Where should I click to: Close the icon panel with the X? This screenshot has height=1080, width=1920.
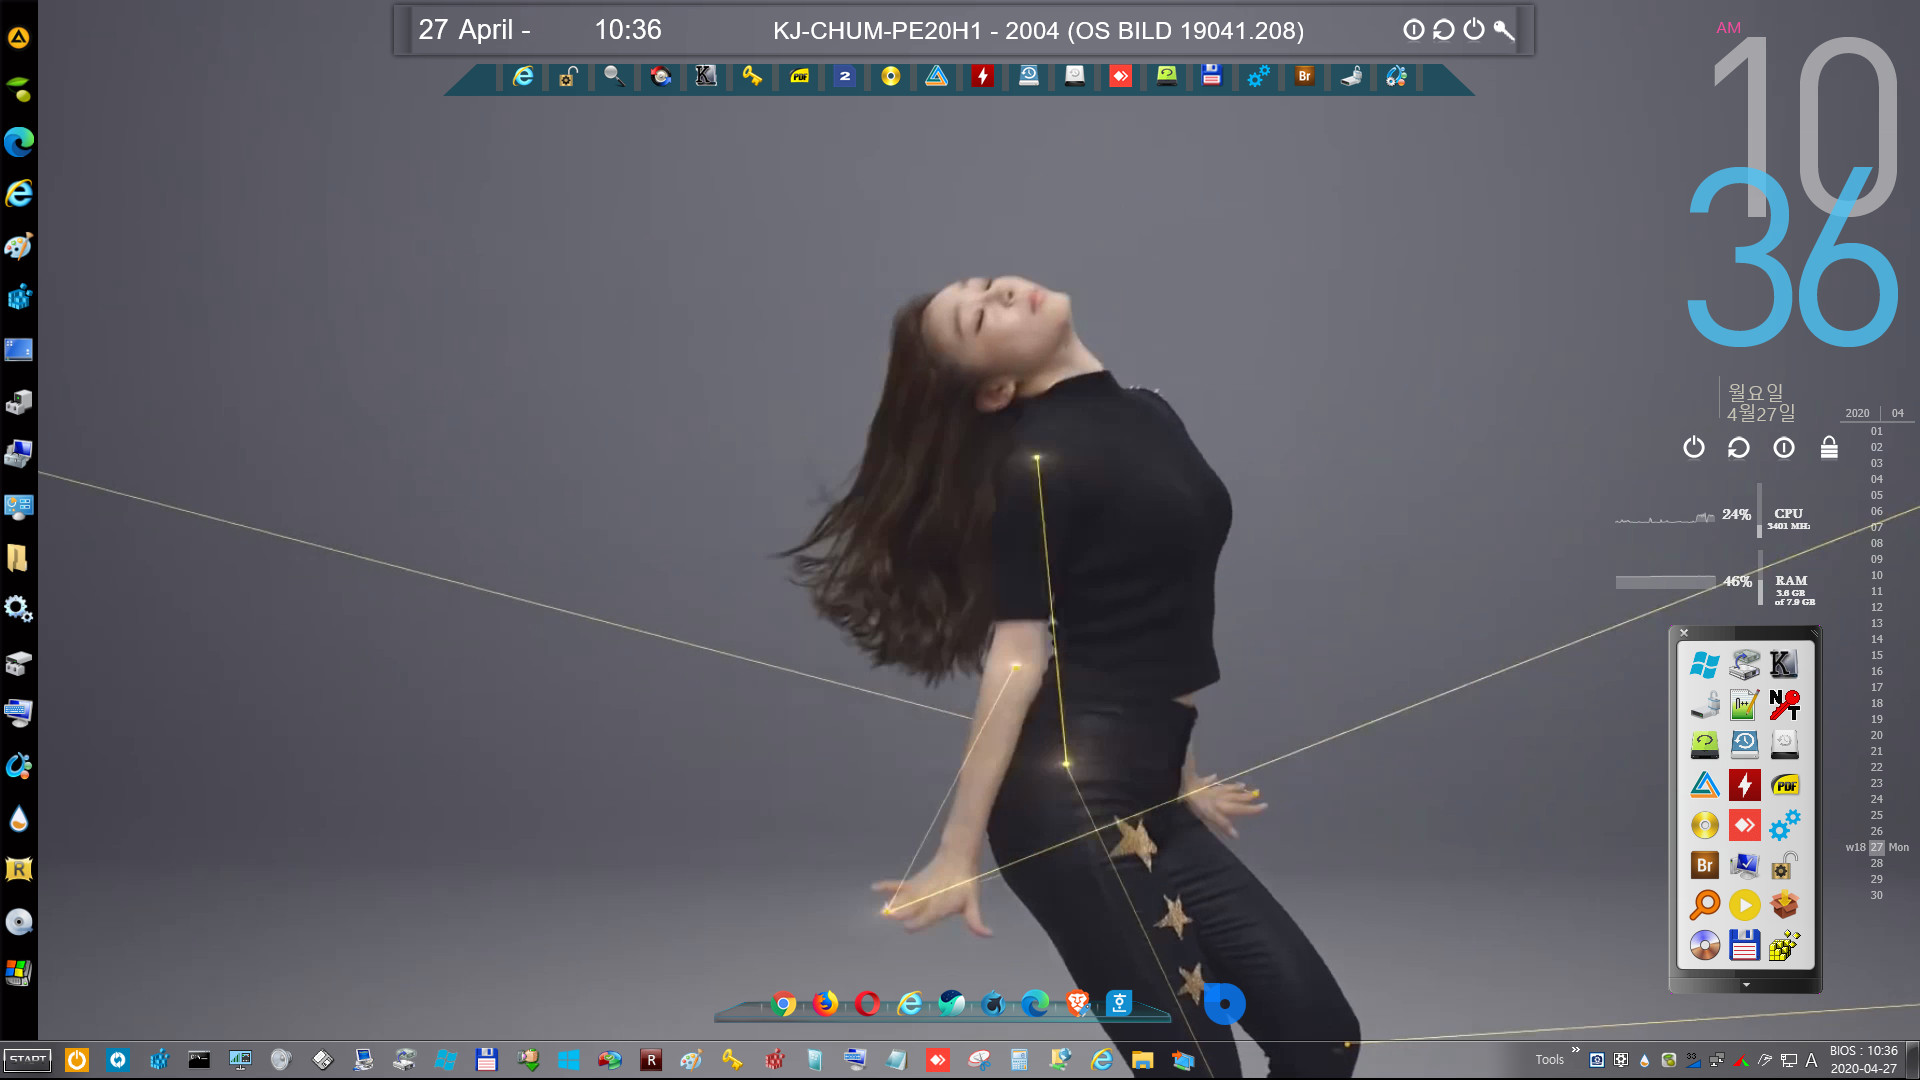pyautogui.click(x=1684, y=633)
